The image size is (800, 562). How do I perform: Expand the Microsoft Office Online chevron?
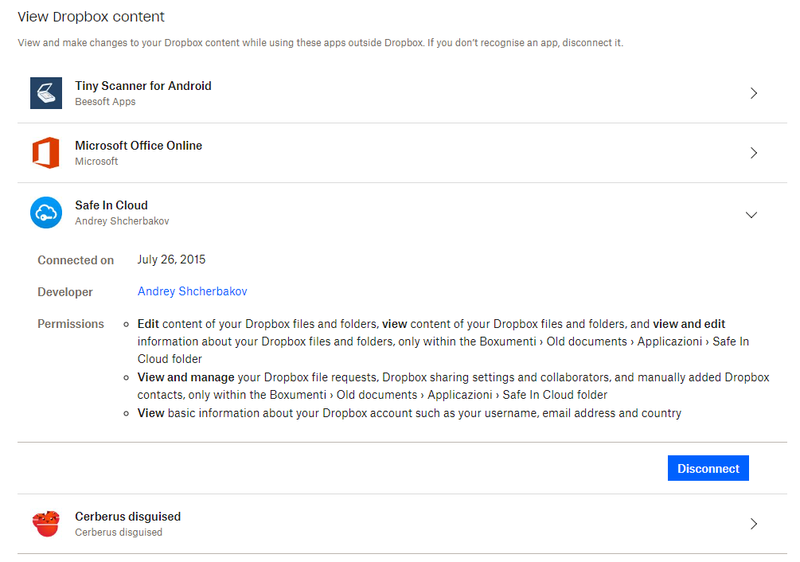(753, 153)
